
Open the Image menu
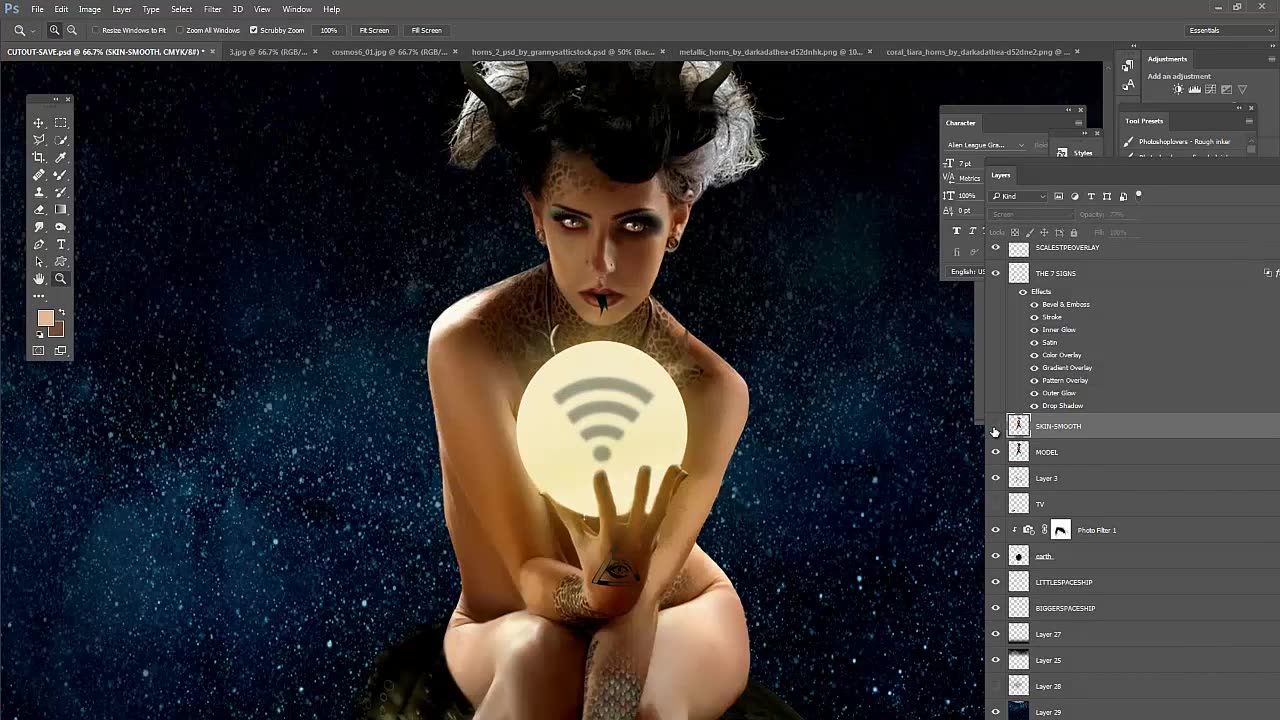[x=90, y=9]
